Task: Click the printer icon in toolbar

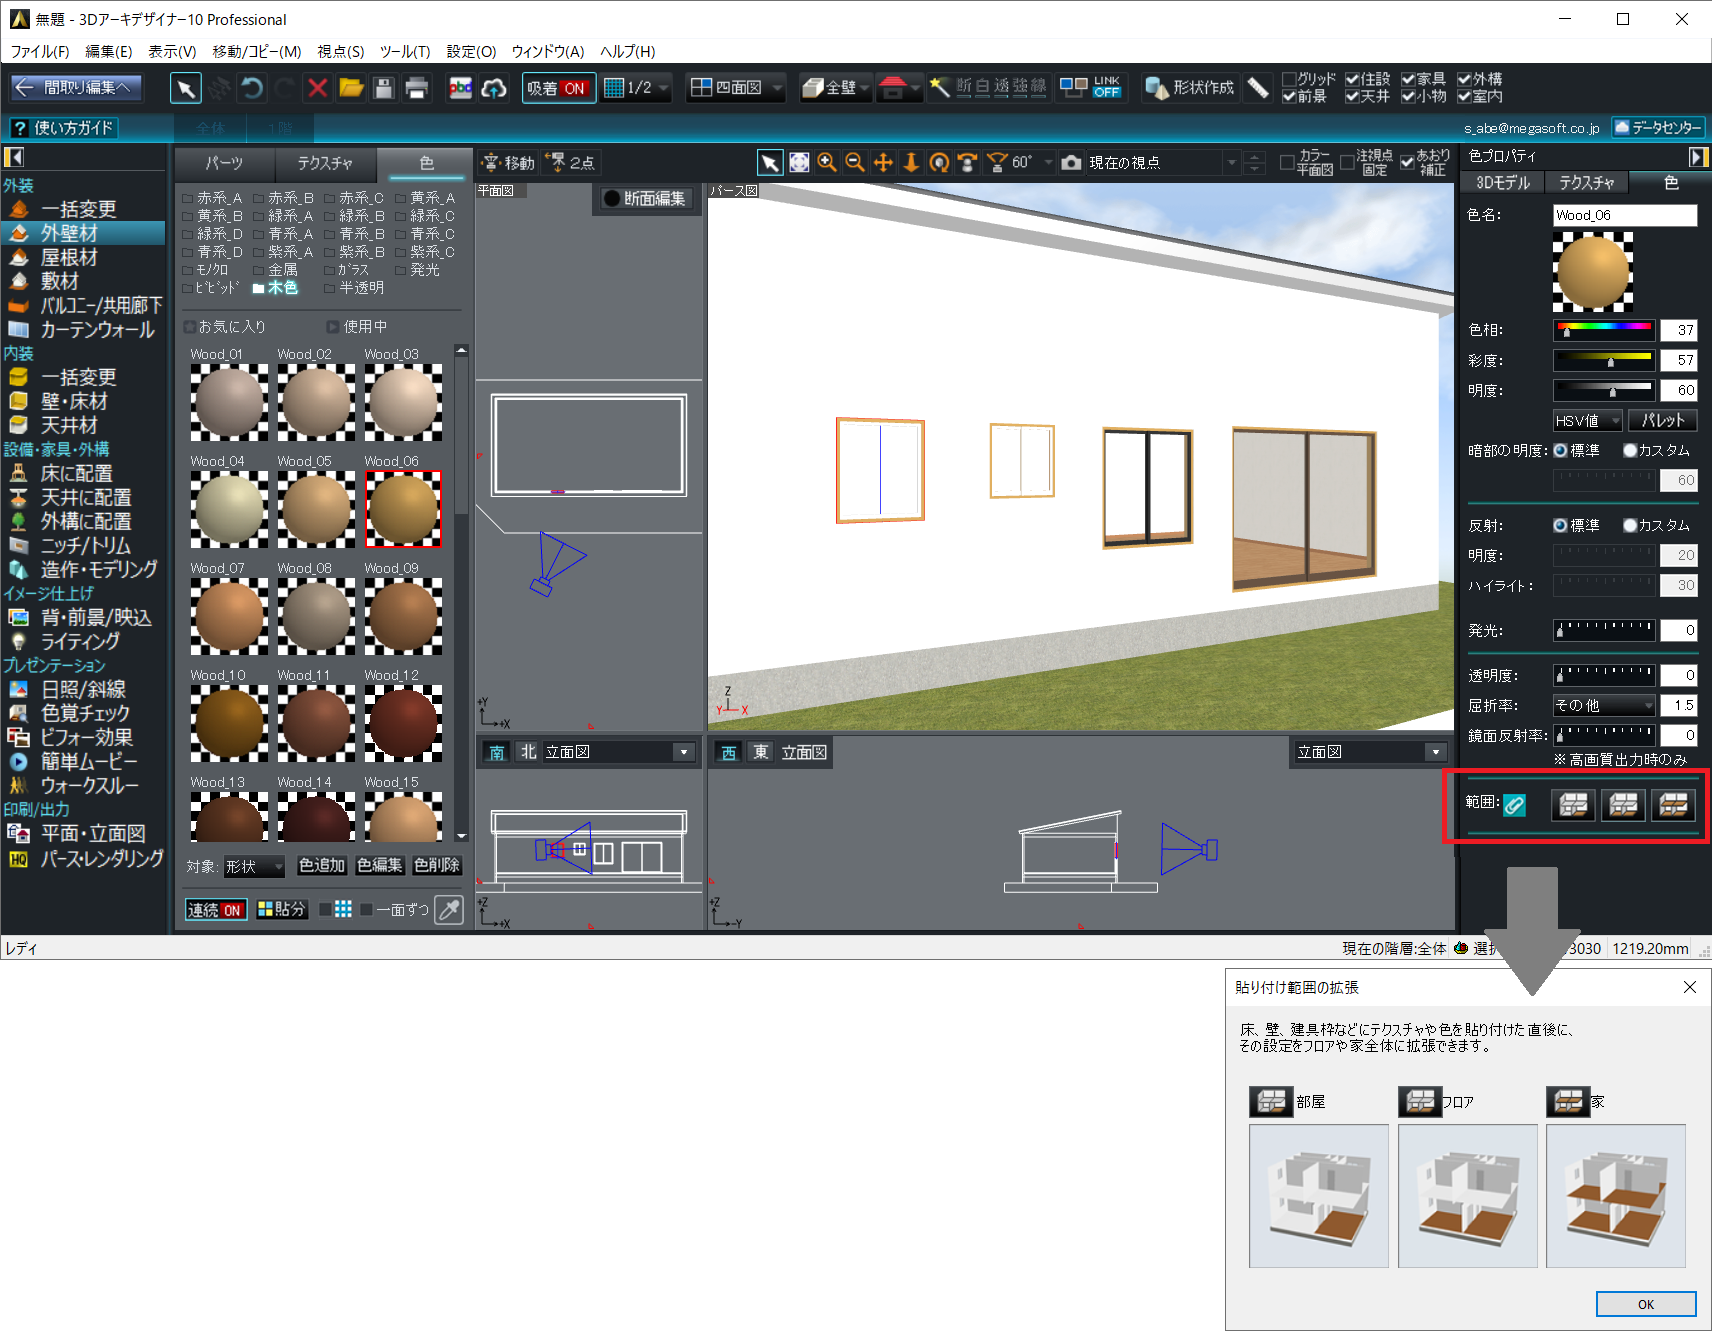Action: pyautogui.click(x=416, y=88)
